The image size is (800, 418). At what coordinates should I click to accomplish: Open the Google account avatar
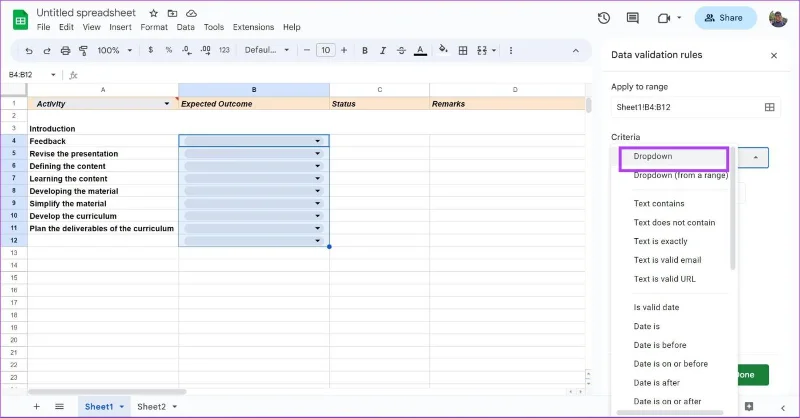(779, 18)
